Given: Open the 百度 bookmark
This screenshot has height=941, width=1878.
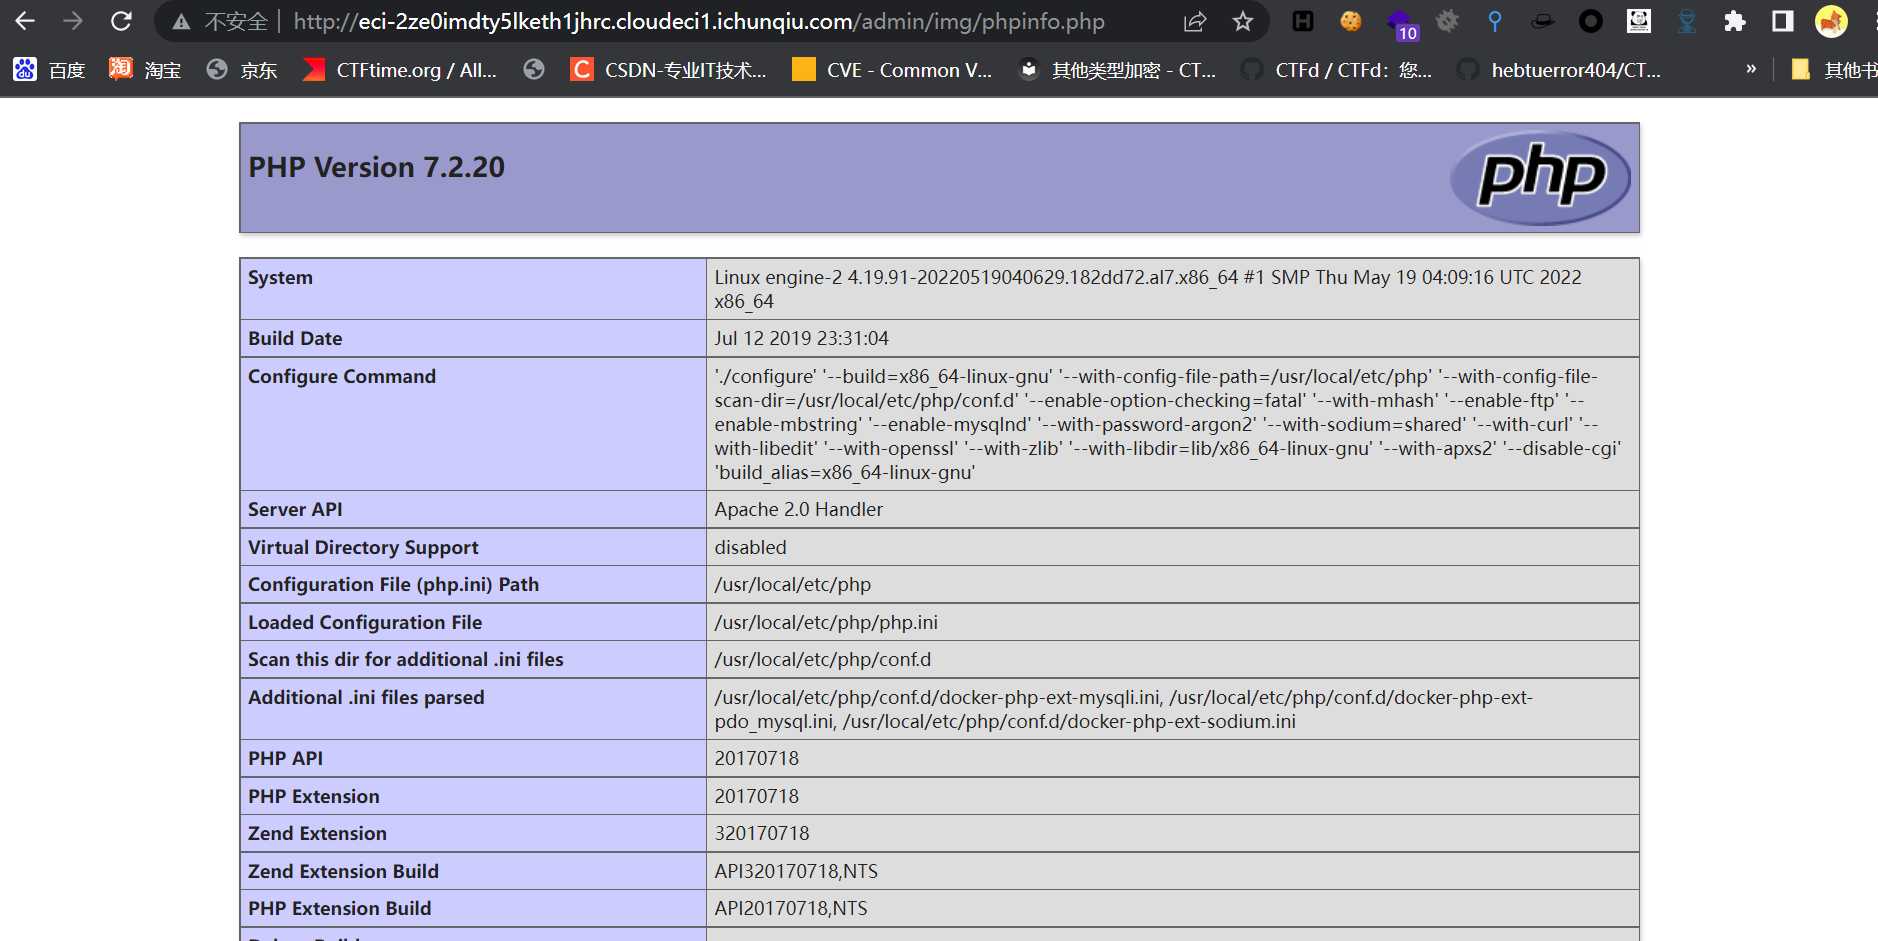Looking at the screenshot, I should [x=50, y=70].
